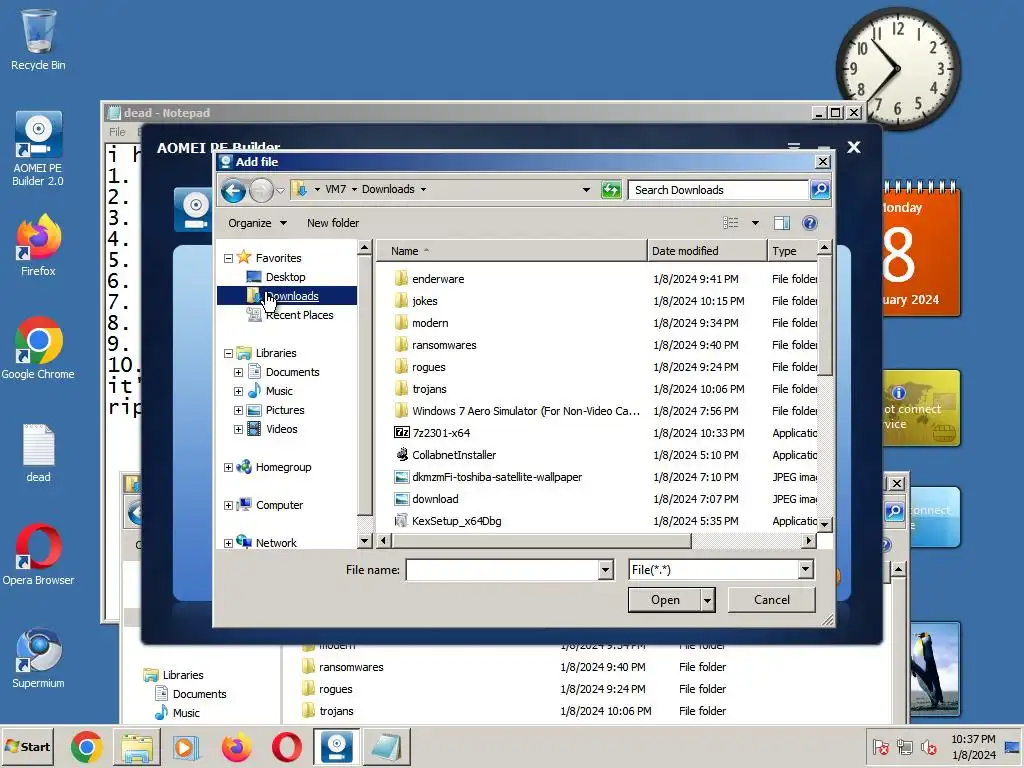Screen dimensions: 1024x768
Task: Open the help question mark icon
Action: pos(810,223)
